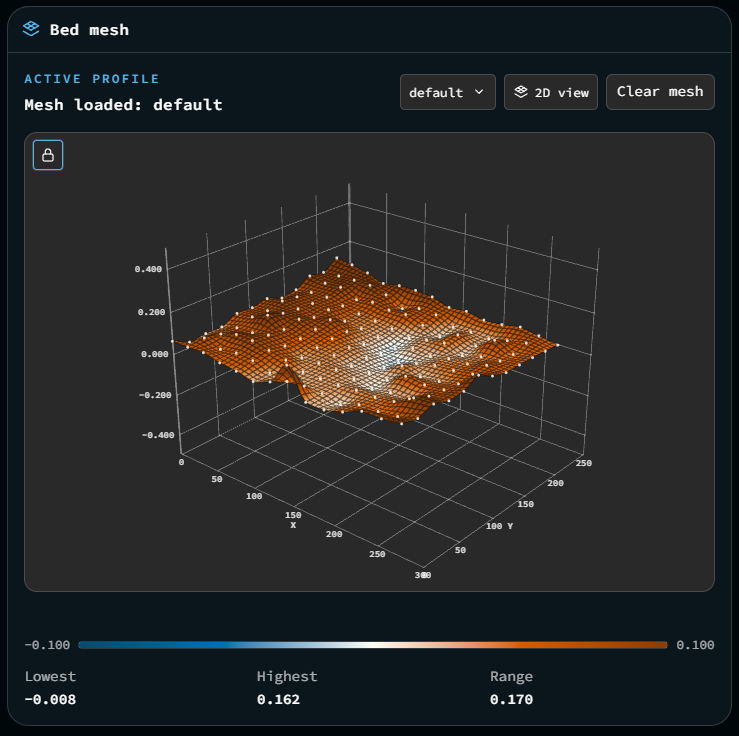
Task: Toggle the lock icon on the 3D chart
Action: pos(48,155)
